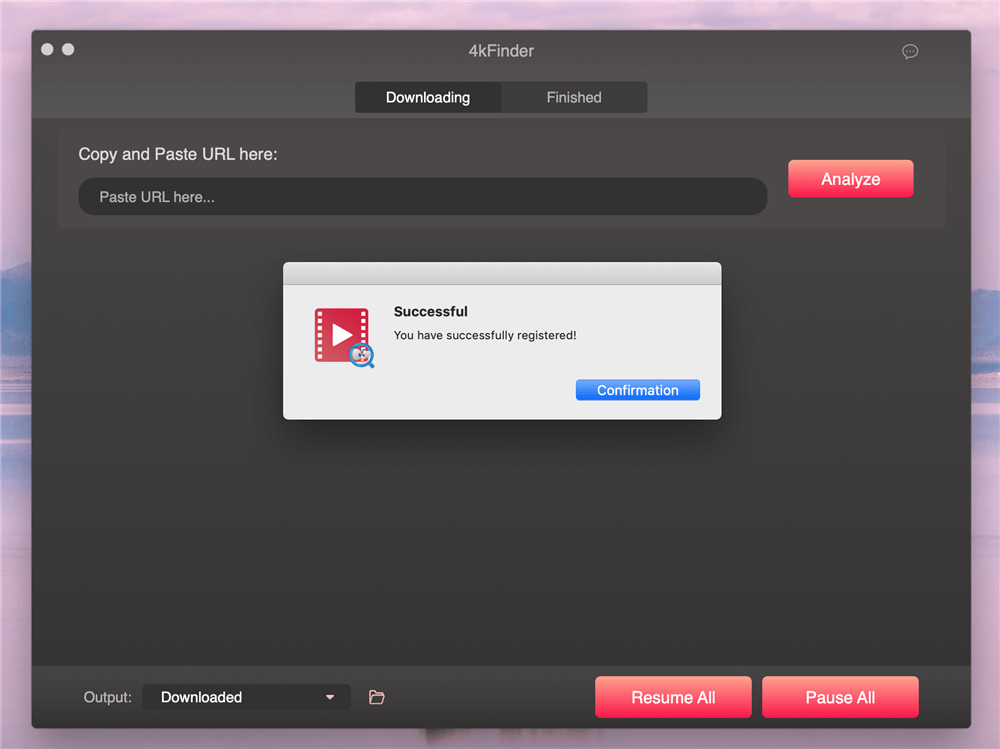This screenshot has width=1000, height=749.
Task: Click the Output label text
Action: [x=107, y=697]
